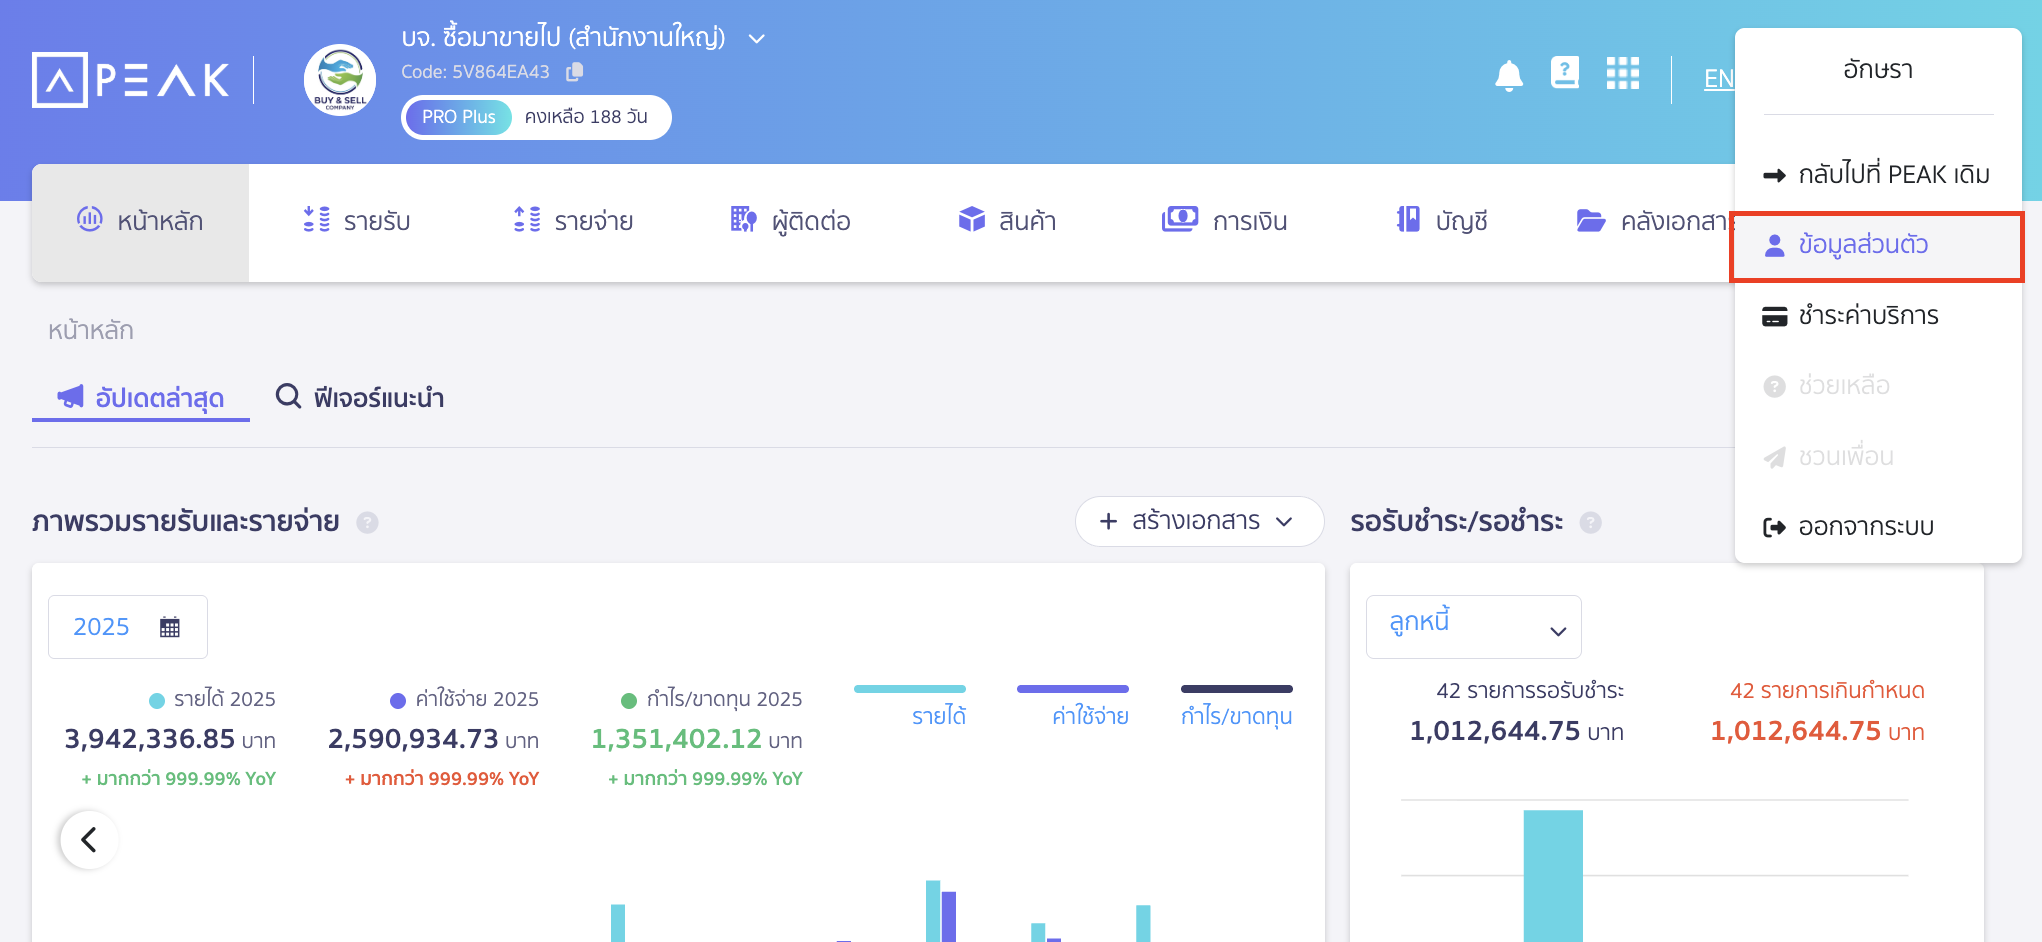Open the apps grid icon

(x=1622, y=73)
